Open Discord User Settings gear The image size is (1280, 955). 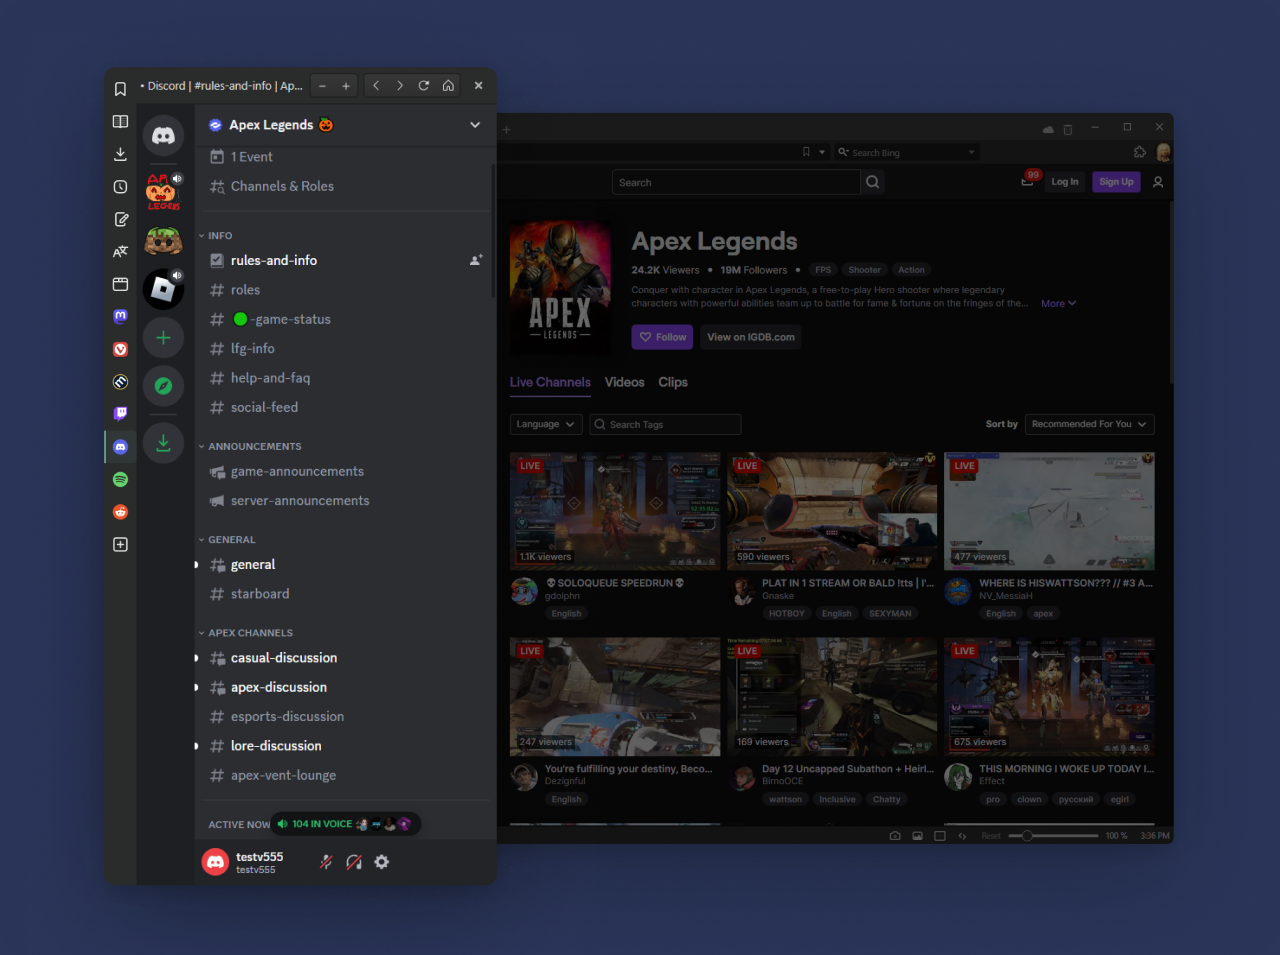tap(382, 862)
